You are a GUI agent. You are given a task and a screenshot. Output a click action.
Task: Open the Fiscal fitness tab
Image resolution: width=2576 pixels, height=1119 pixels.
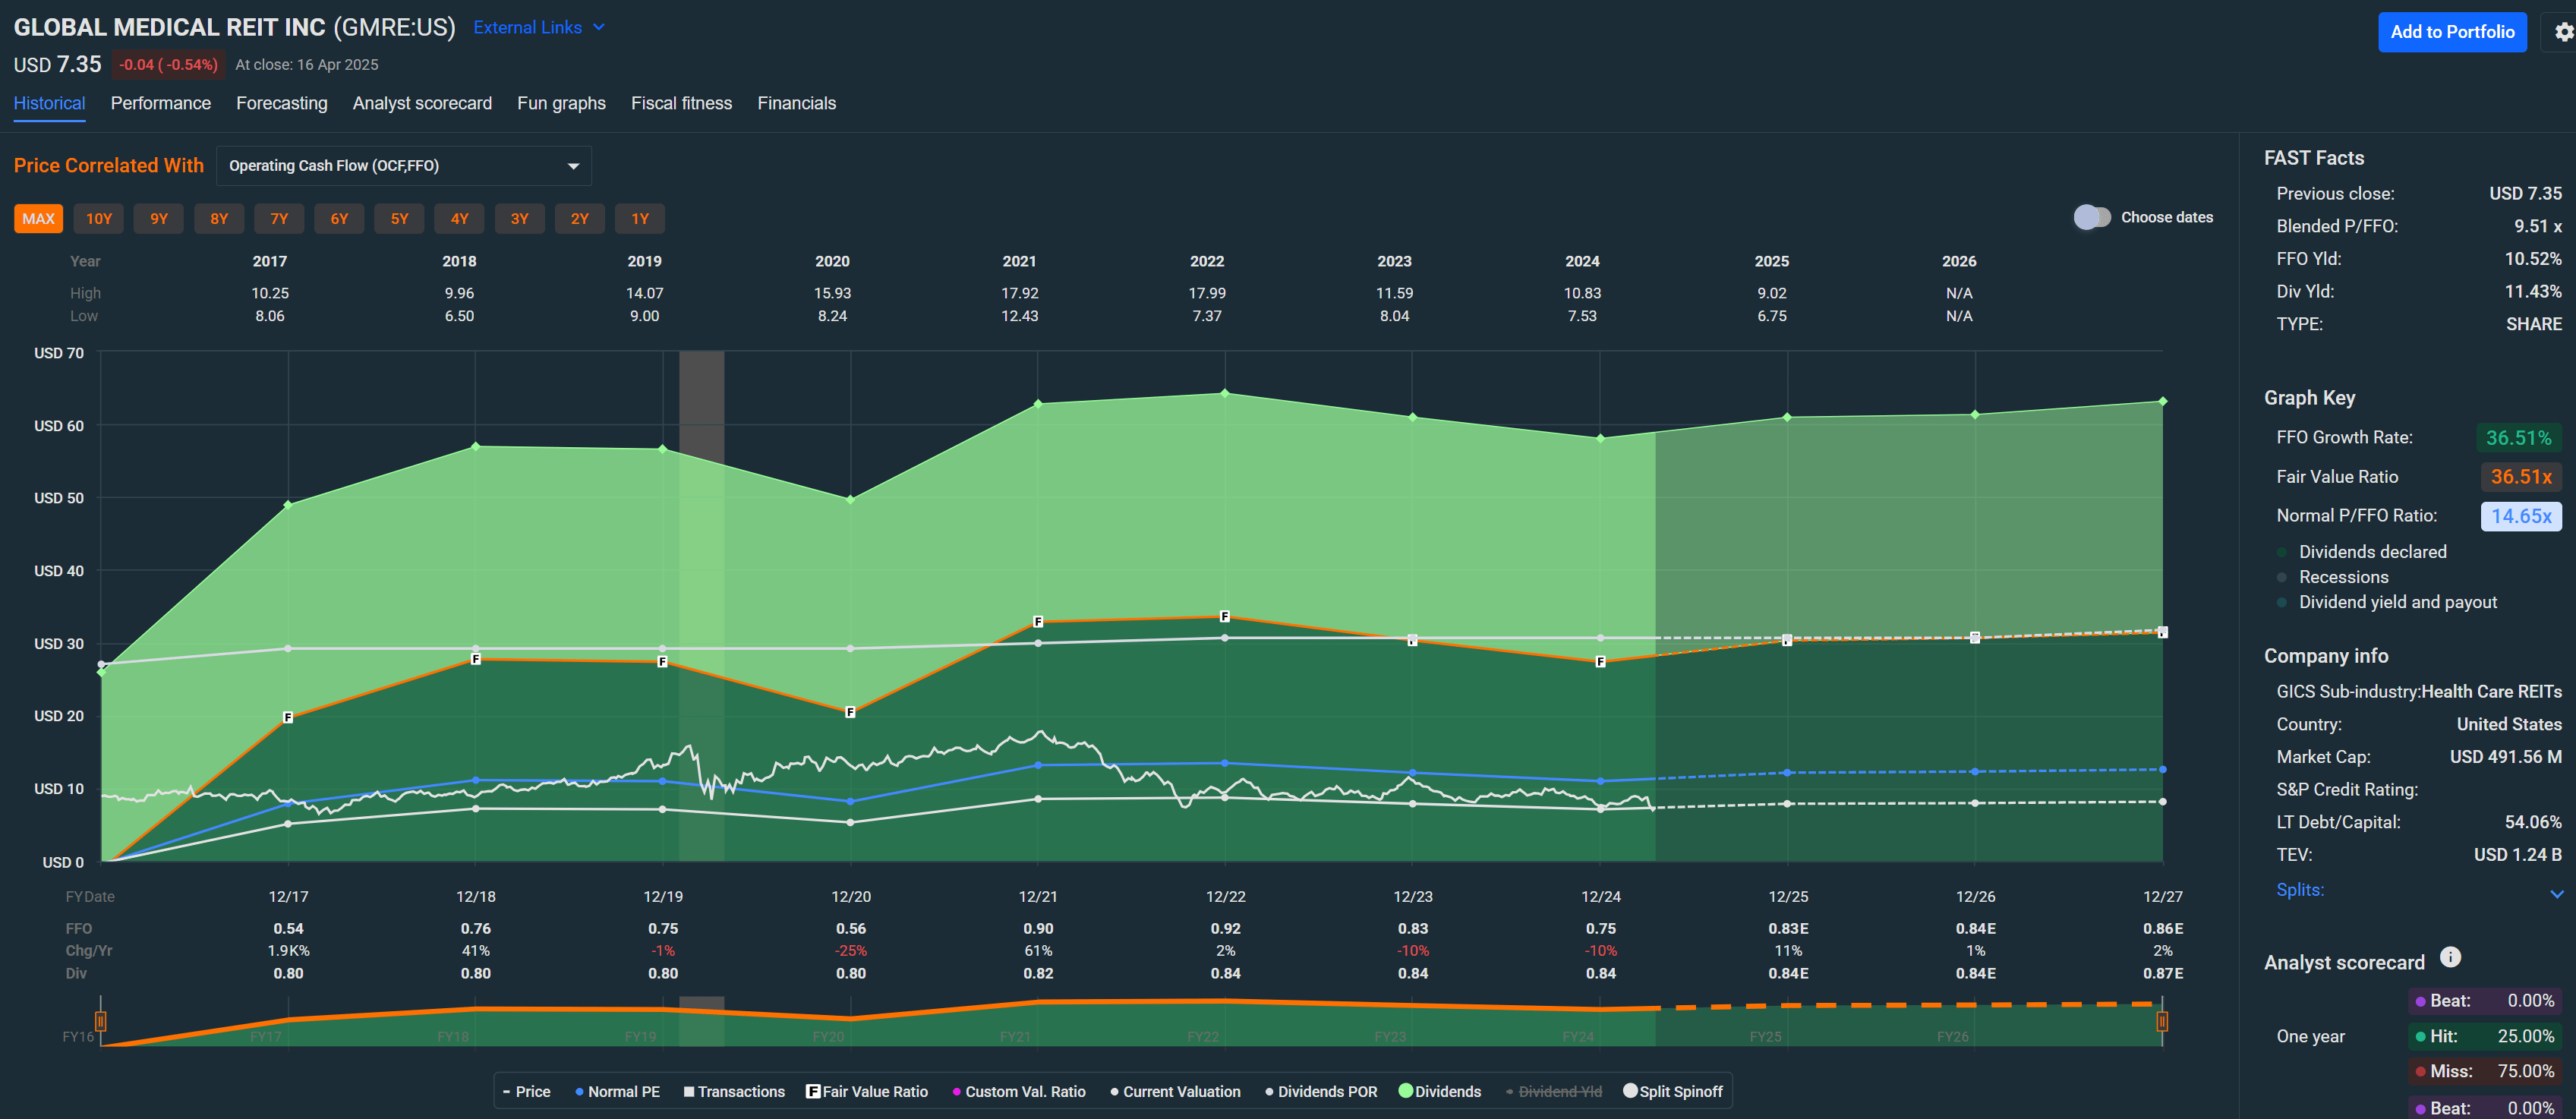681,103
